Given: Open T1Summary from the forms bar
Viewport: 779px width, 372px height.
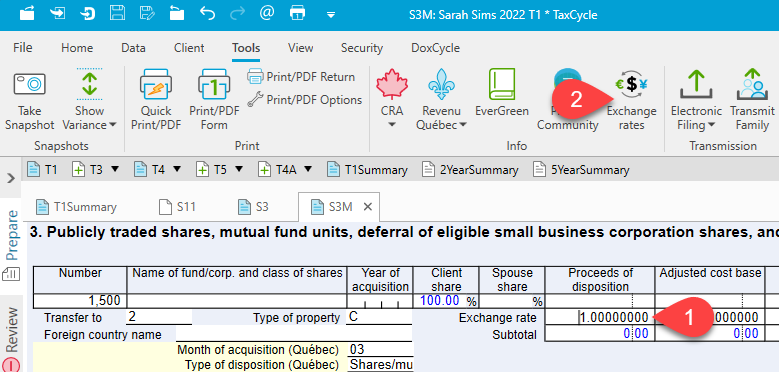Looking at the screenshot, I should point(368,170).
